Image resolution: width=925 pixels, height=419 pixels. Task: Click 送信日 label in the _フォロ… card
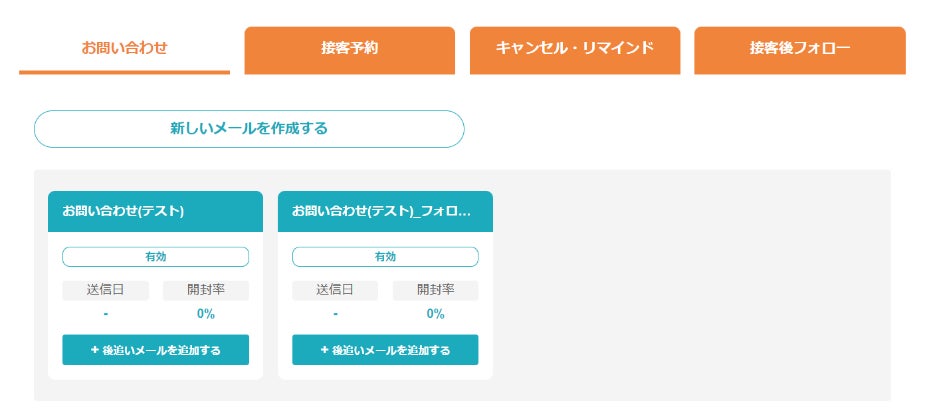pyautogui.click(x=335, y=290)
